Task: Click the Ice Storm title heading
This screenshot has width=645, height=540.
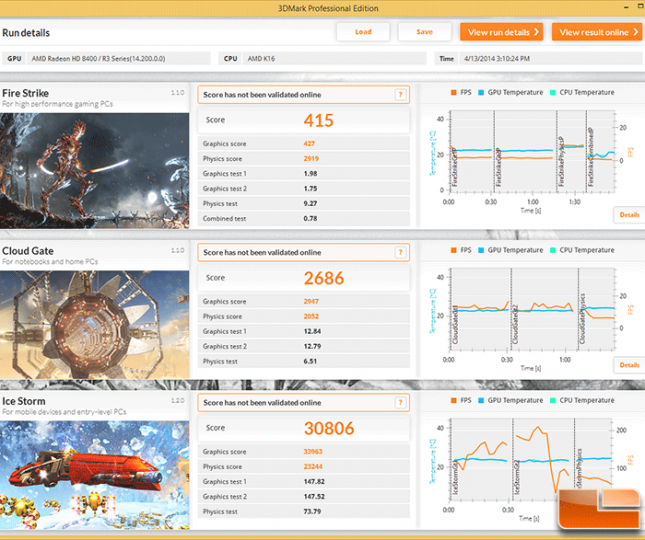Action: pos(23,401)
